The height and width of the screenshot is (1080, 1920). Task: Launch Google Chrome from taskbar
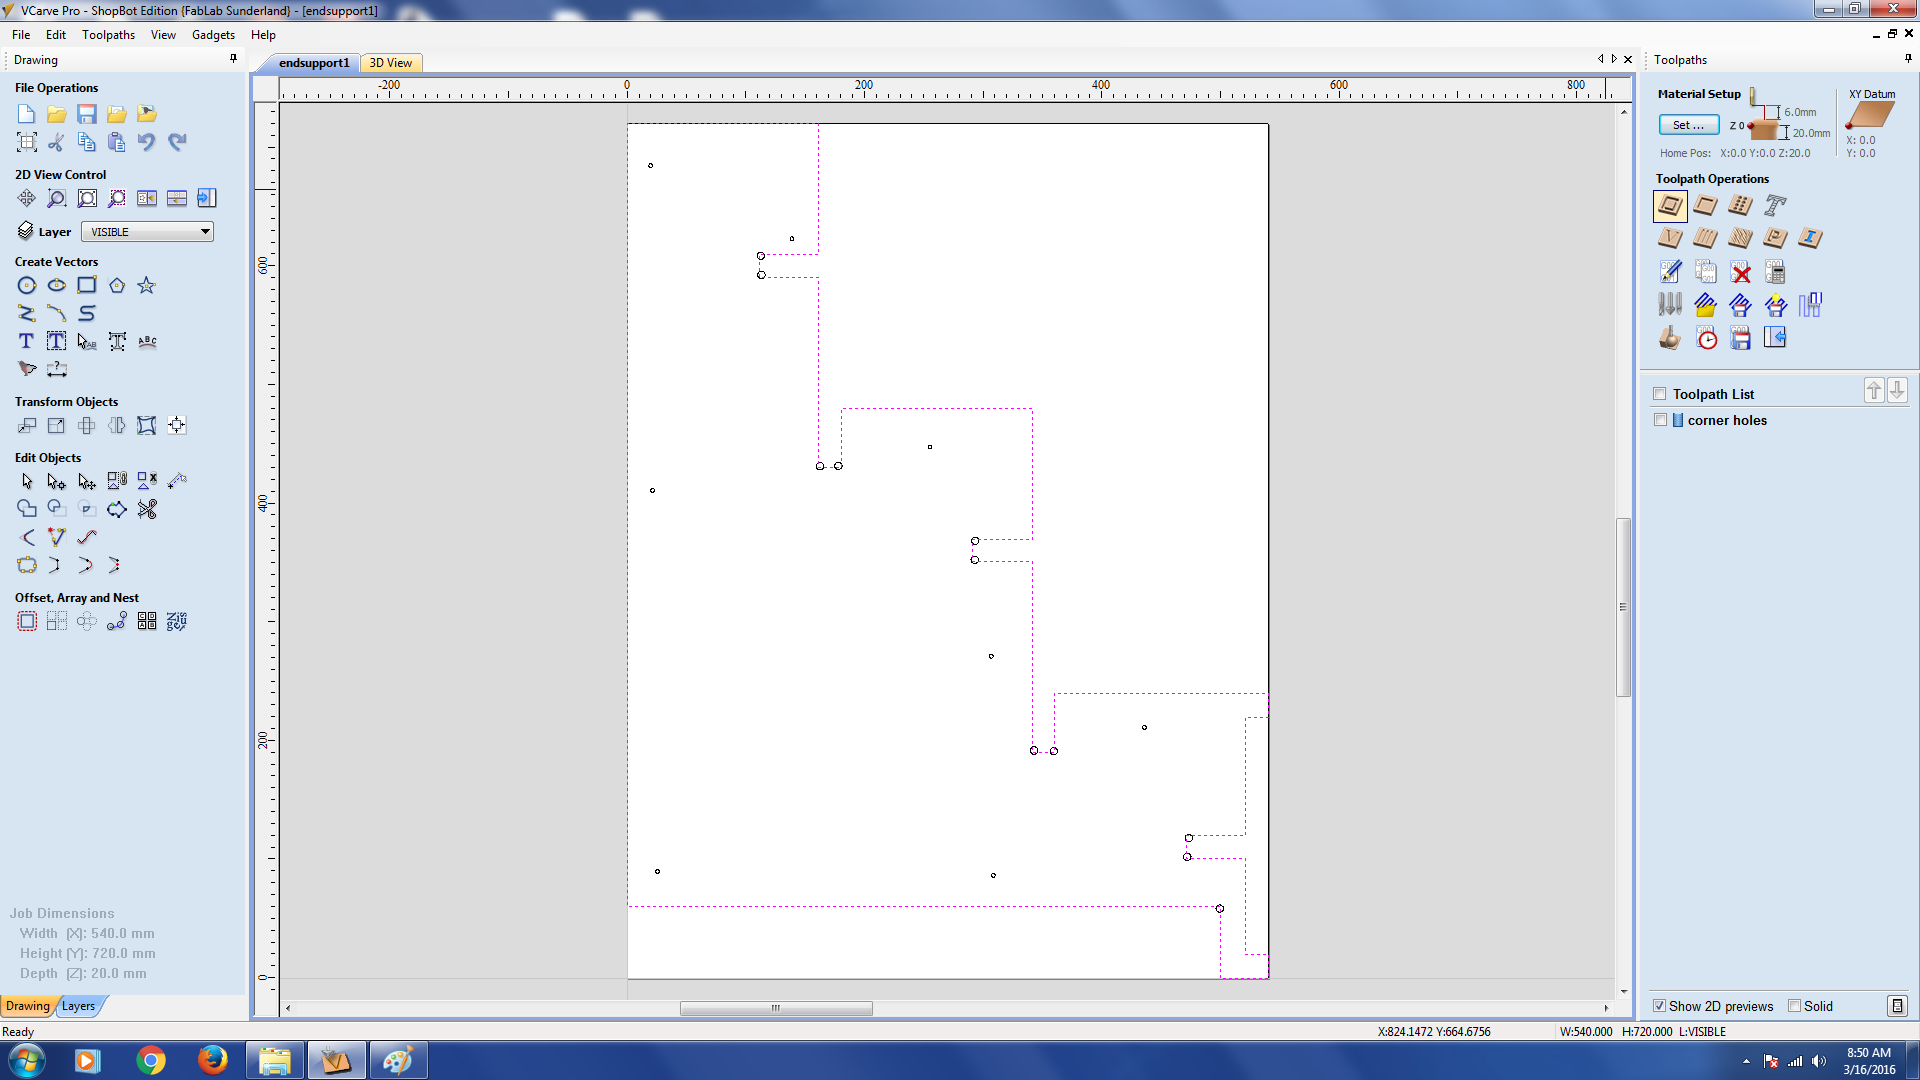click(150, 1060)
